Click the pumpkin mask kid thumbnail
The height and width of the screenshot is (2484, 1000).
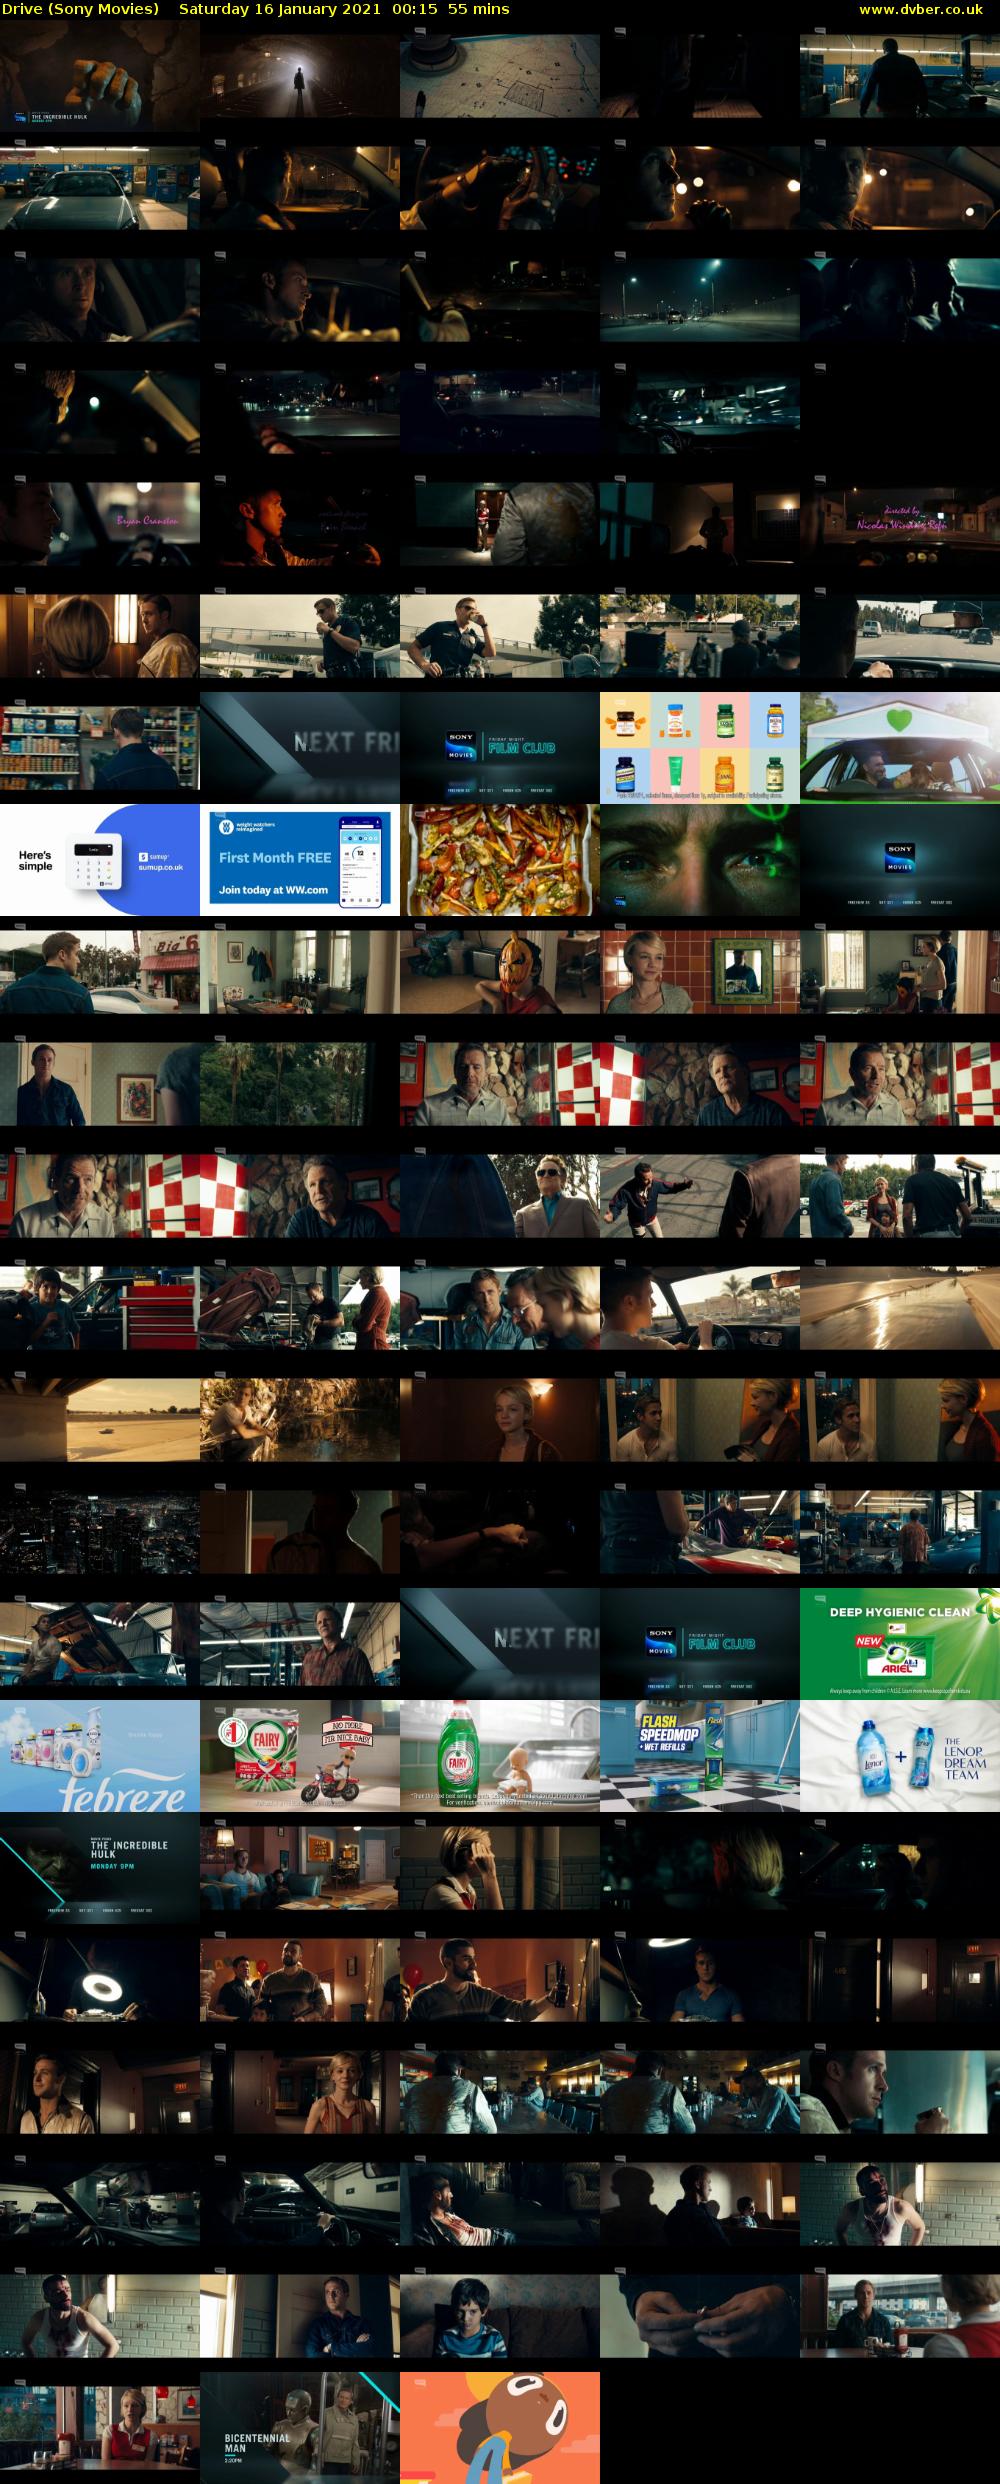[x=500, y=972]
